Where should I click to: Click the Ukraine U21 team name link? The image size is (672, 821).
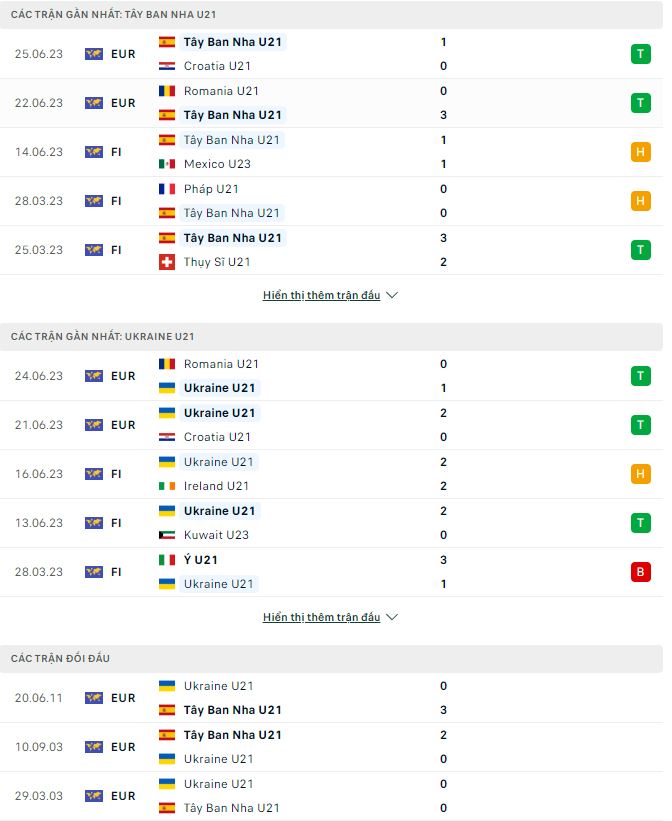tap(220, 388)
